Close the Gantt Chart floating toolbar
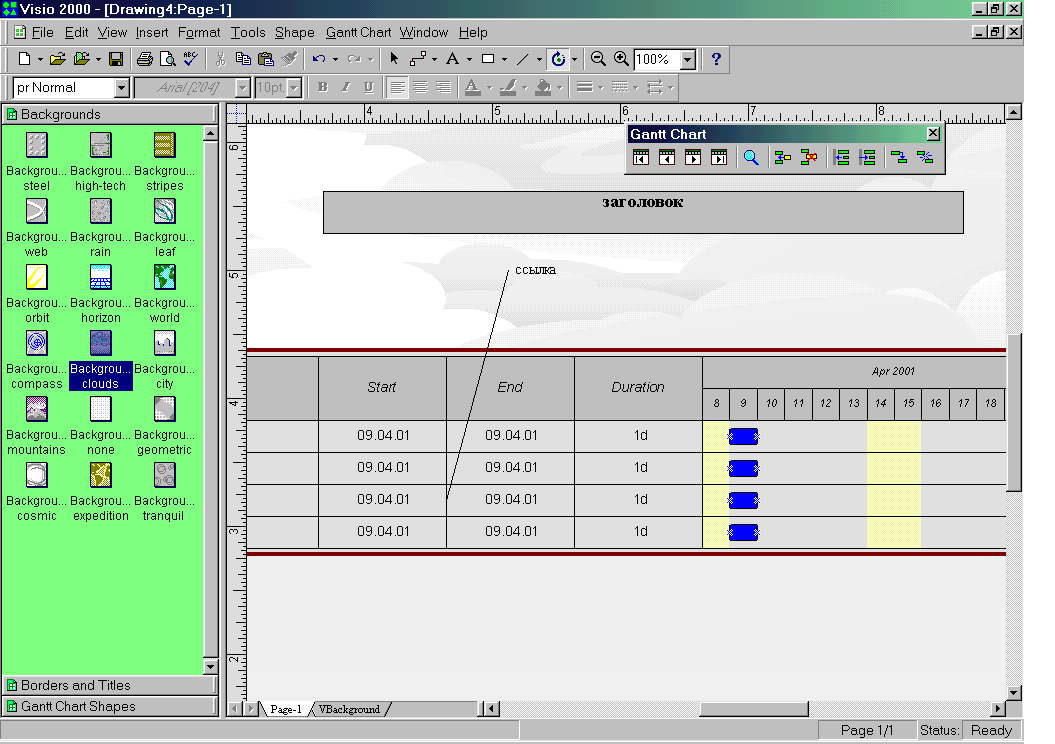The image size is (1055, 744). pyautogui.click(x=933, y=133)
